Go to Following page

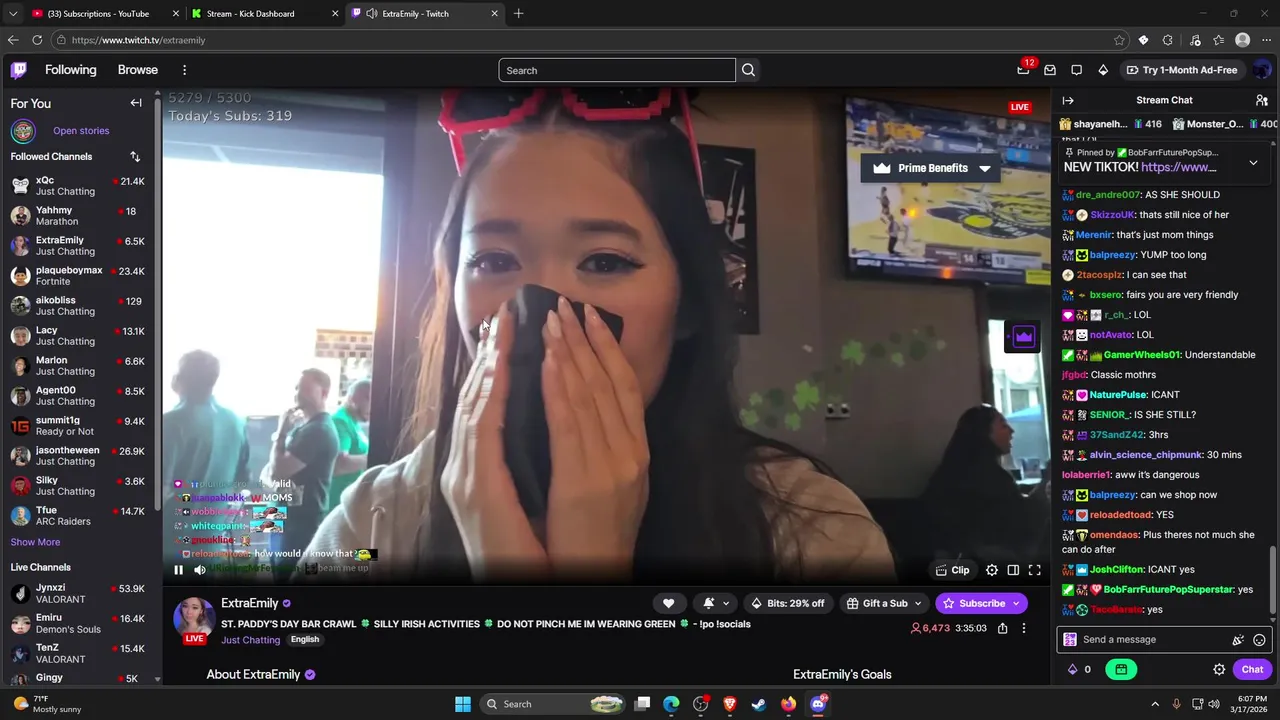[x=70, y=70]
